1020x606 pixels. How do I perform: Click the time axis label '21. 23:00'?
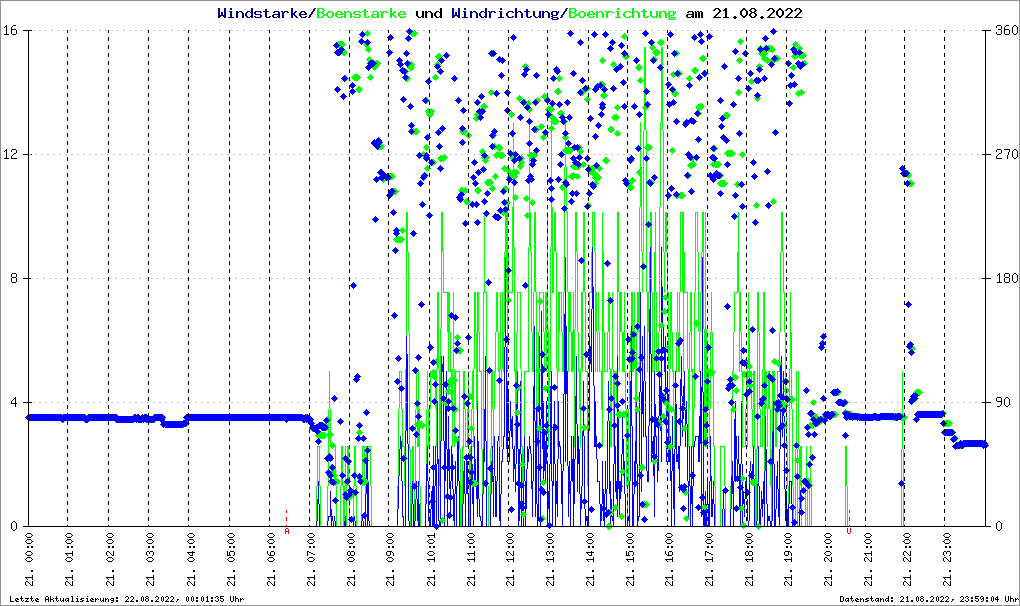(x=949, y=559)
